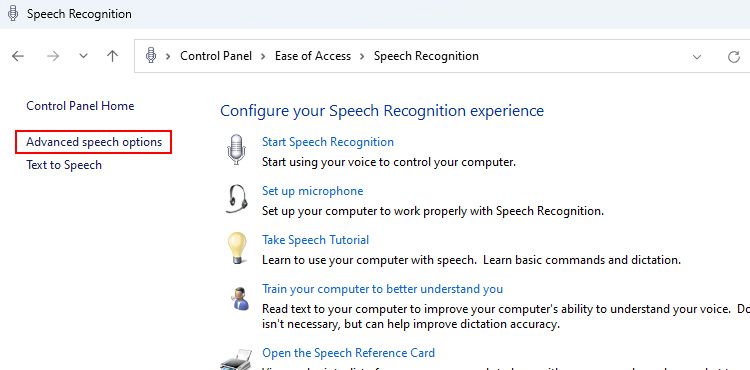This screenshot has width=750, height=370.
Task: Expand the chevron after Ease of Access
Action: pos(362,56)
